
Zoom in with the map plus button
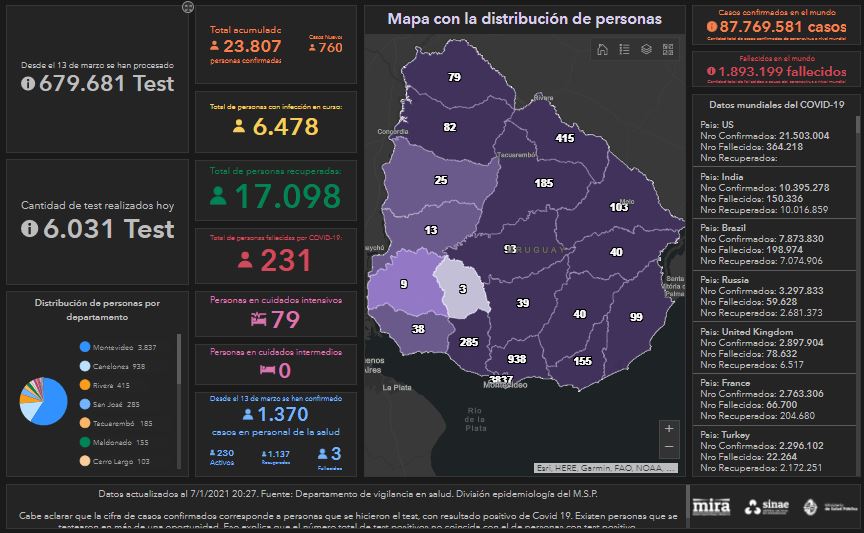click(x=669, y=428)
